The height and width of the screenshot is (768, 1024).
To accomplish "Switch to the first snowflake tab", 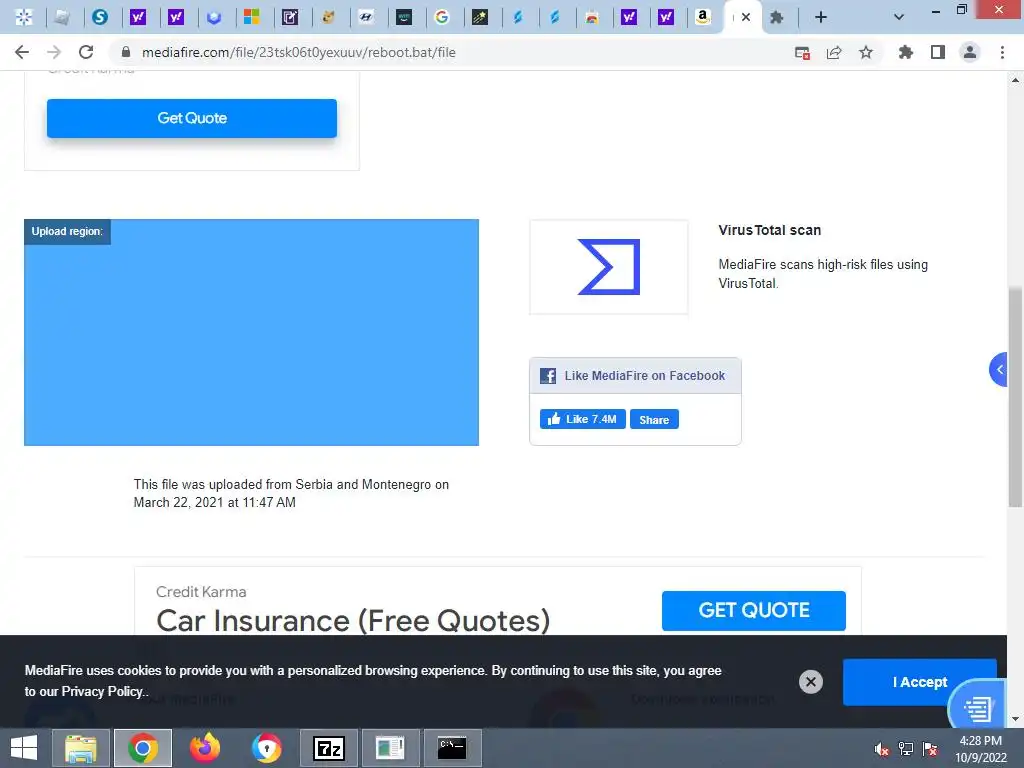I will (24, 17).
